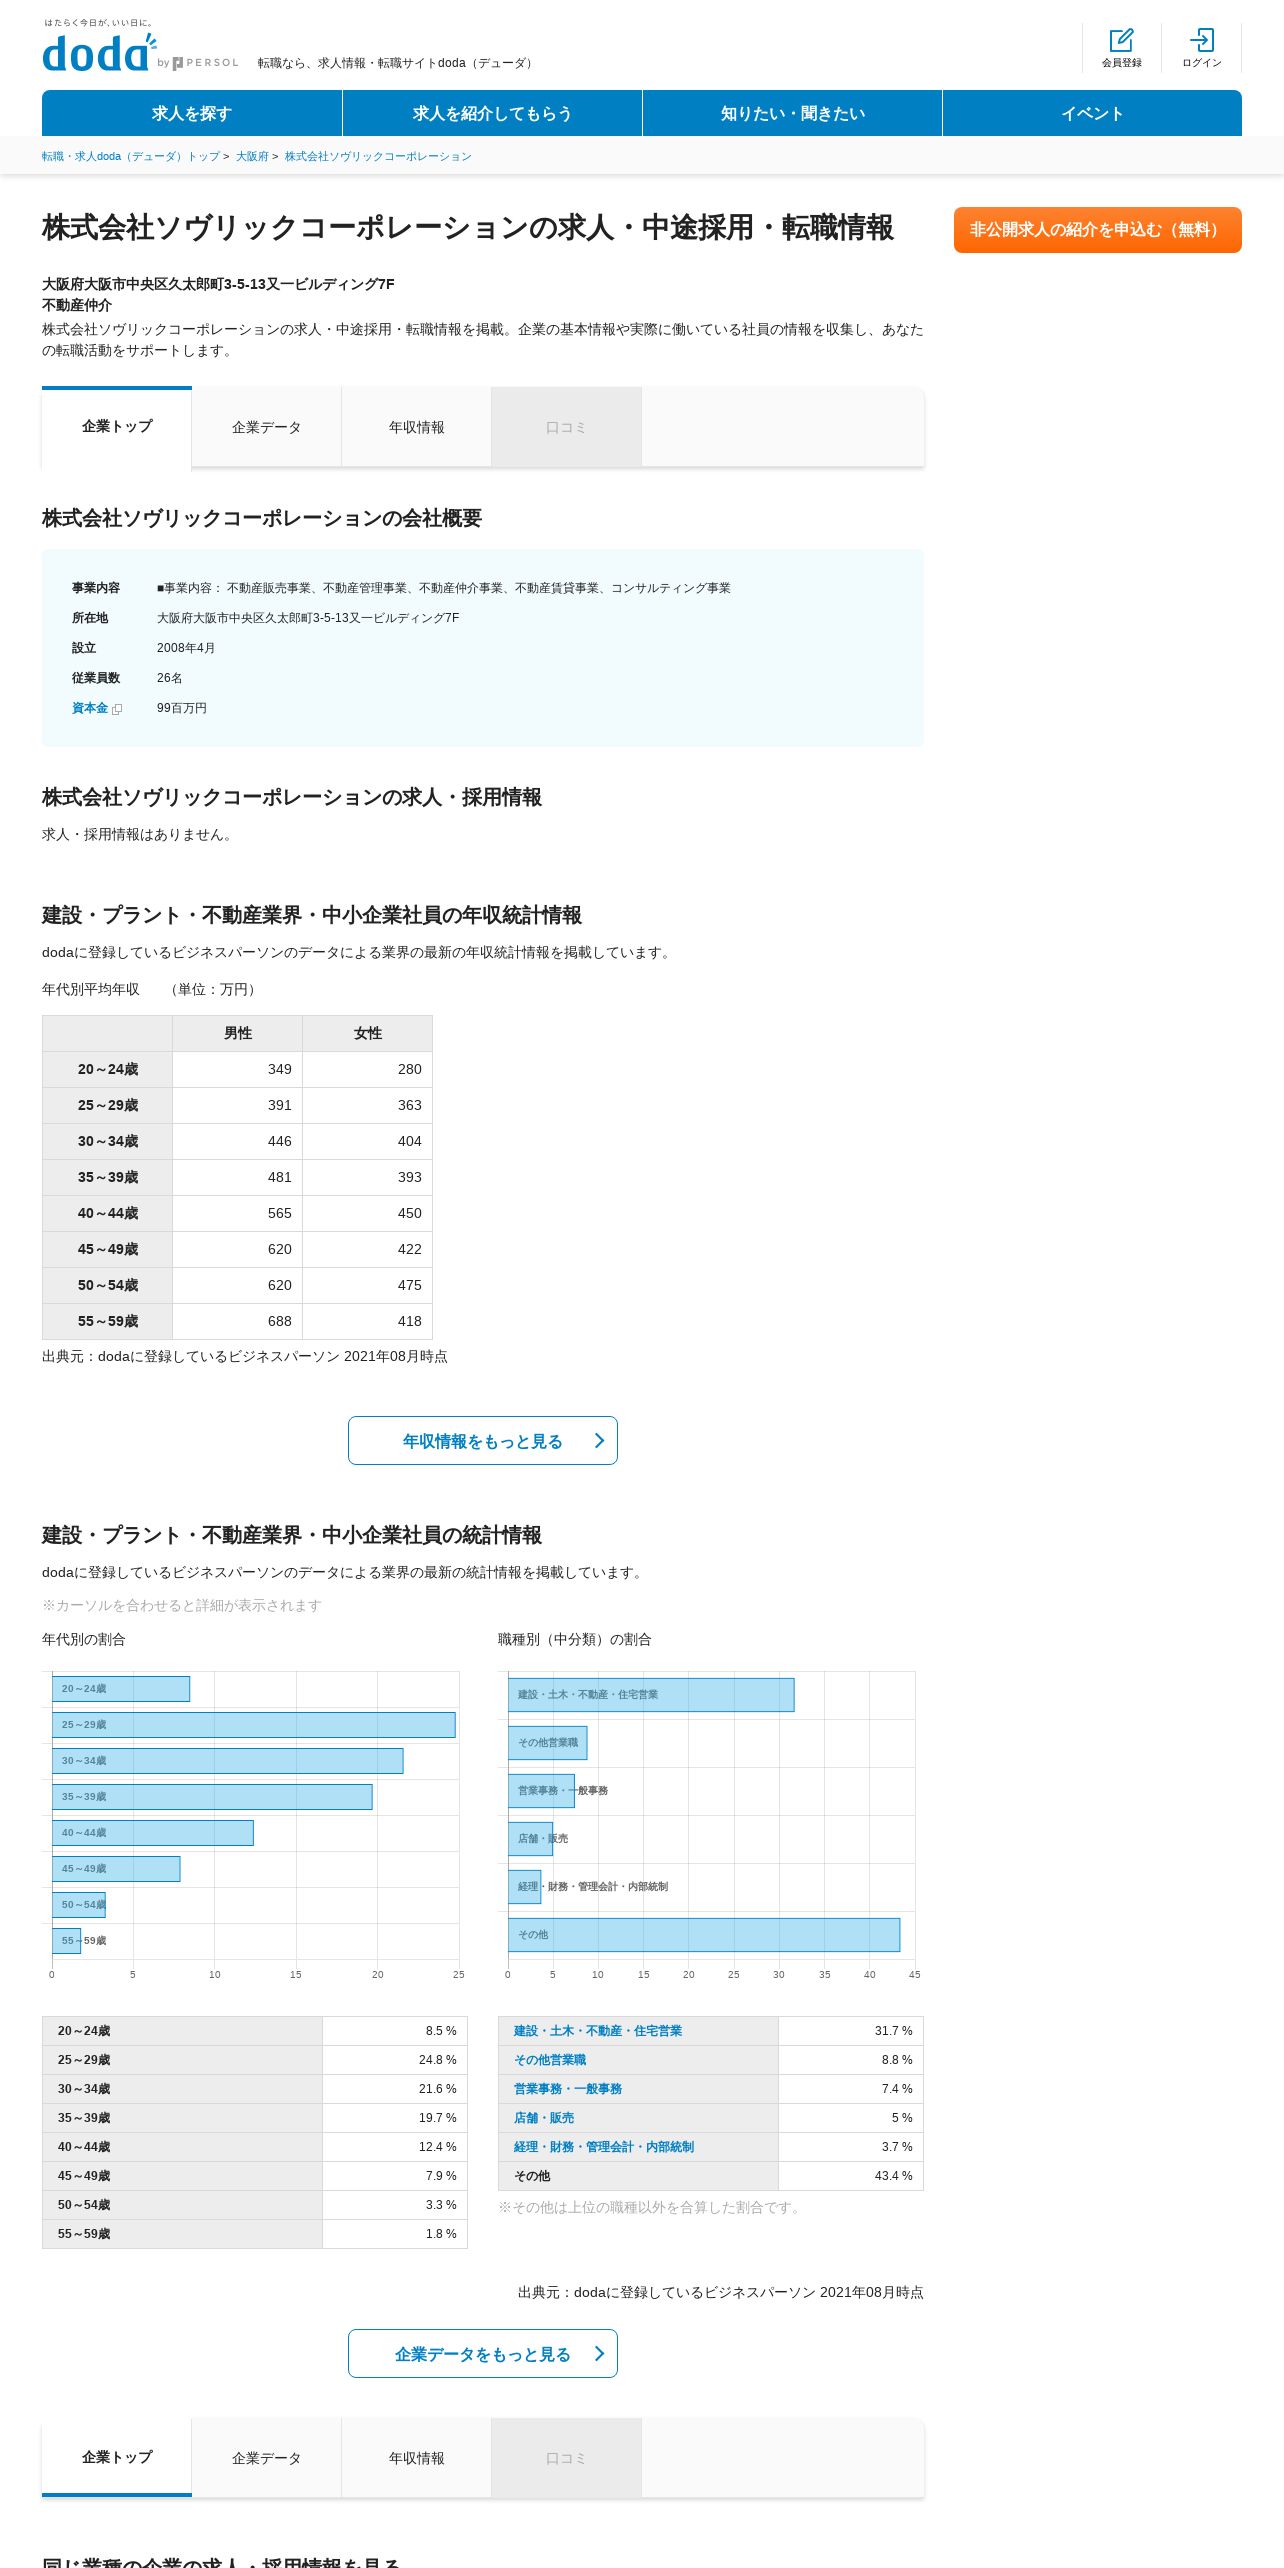Click the 55～59歳 row in percentage table
1284x2568 pixels.
[x=255, y=2234]
